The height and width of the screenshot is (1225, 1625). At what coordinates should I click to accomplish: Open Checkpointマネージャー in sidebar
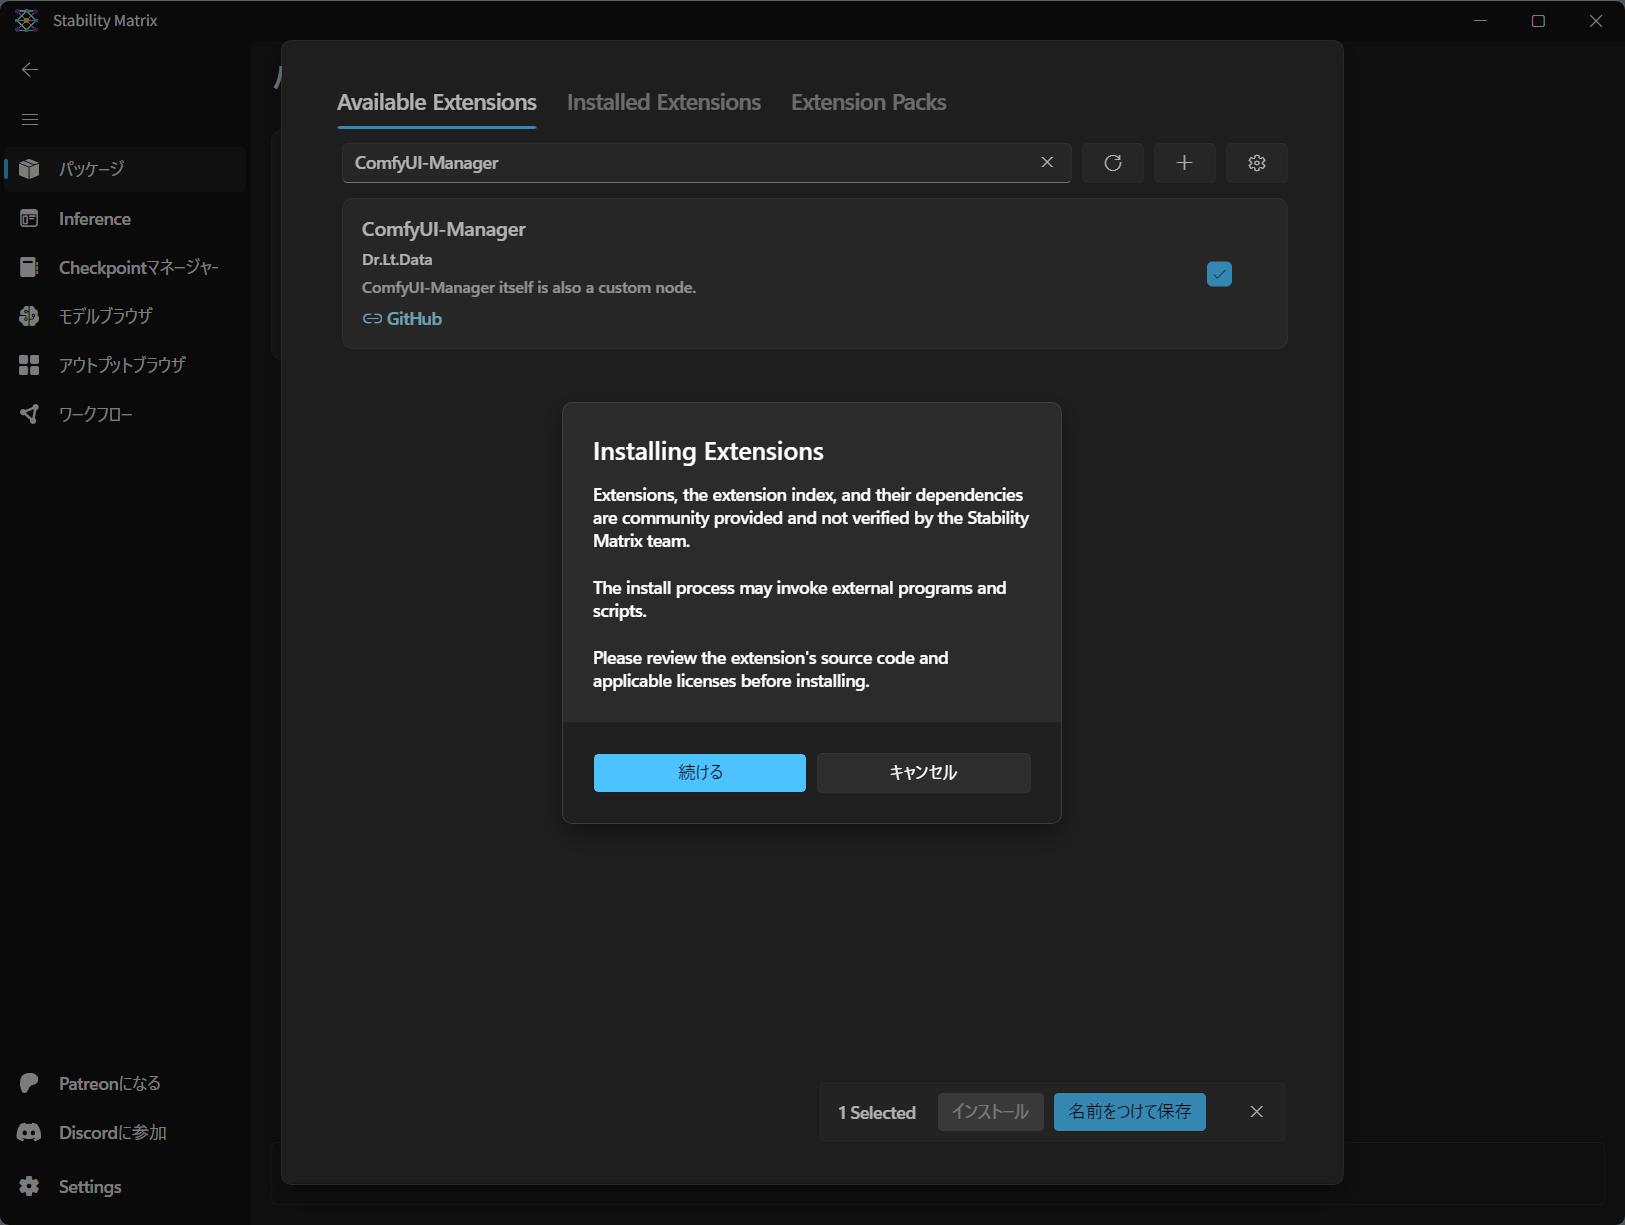[138, 268]
